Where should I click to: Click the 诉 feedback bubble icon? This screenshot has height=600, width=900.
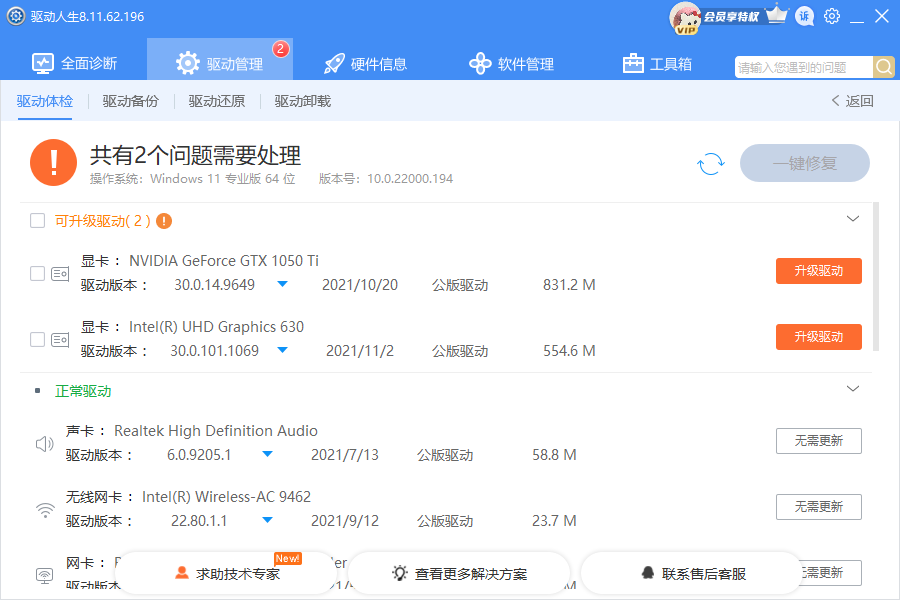point(804,16)
